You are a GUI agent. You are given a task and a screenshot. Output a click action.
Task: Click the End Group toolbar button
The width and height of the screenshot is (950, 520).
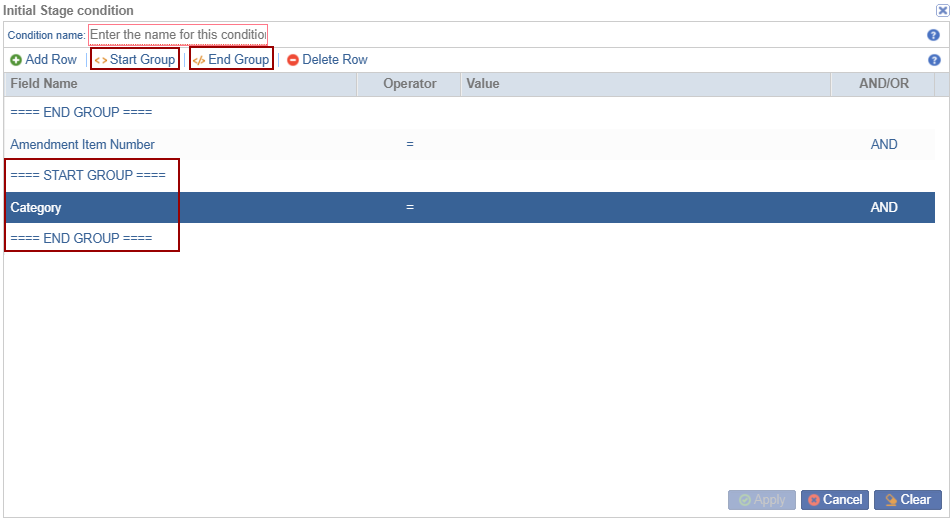coord(231,60)
